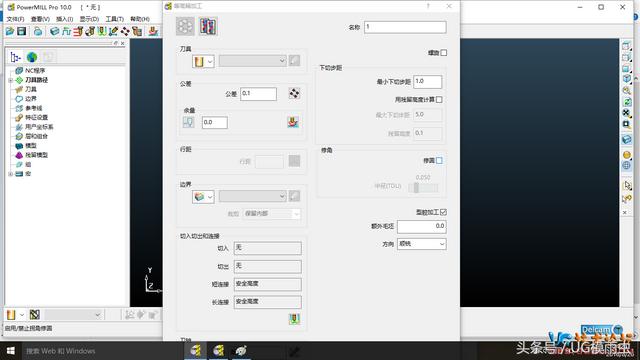Screen dimensions: 640x360
Task: Click the wireframe globe icon in right toolbar
Action: [x=627, y=165]
